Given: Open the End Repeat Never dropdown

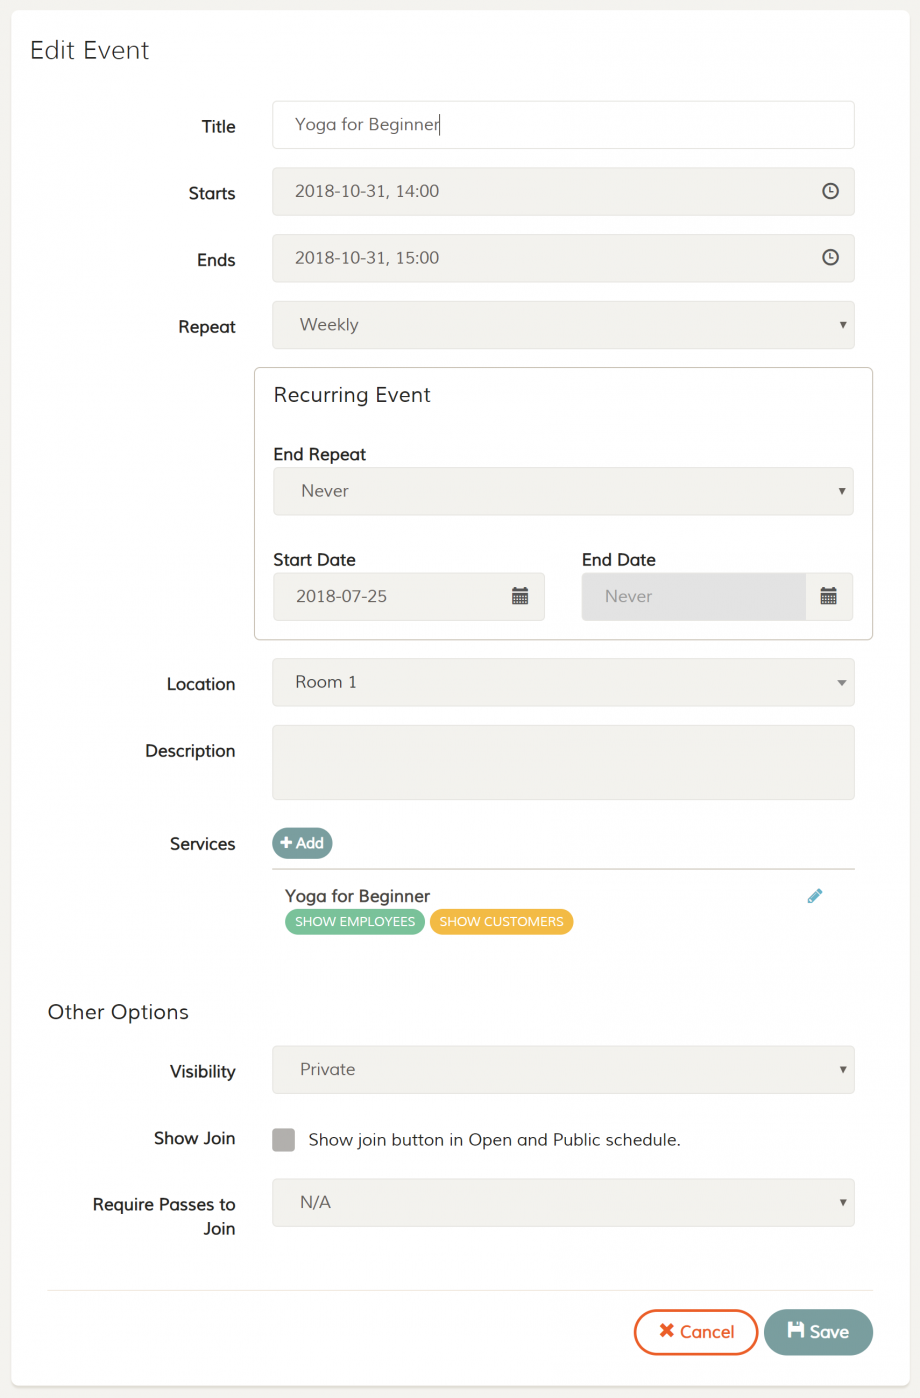Looking at the screenshot, I should tap(563, 491).
